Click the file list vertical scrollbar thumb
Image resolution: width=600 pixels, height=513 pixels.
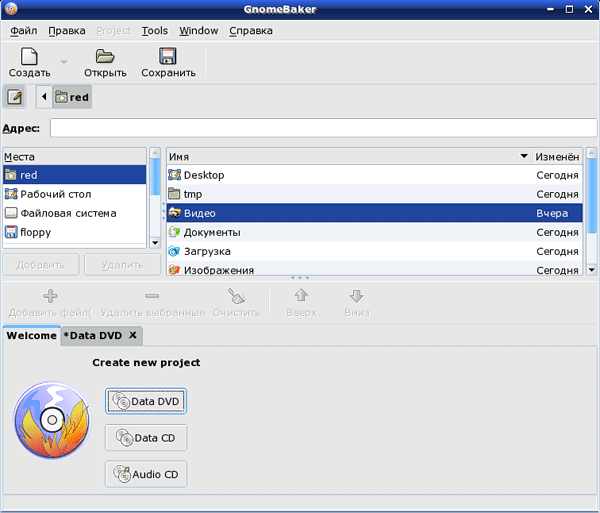[592, 195]
